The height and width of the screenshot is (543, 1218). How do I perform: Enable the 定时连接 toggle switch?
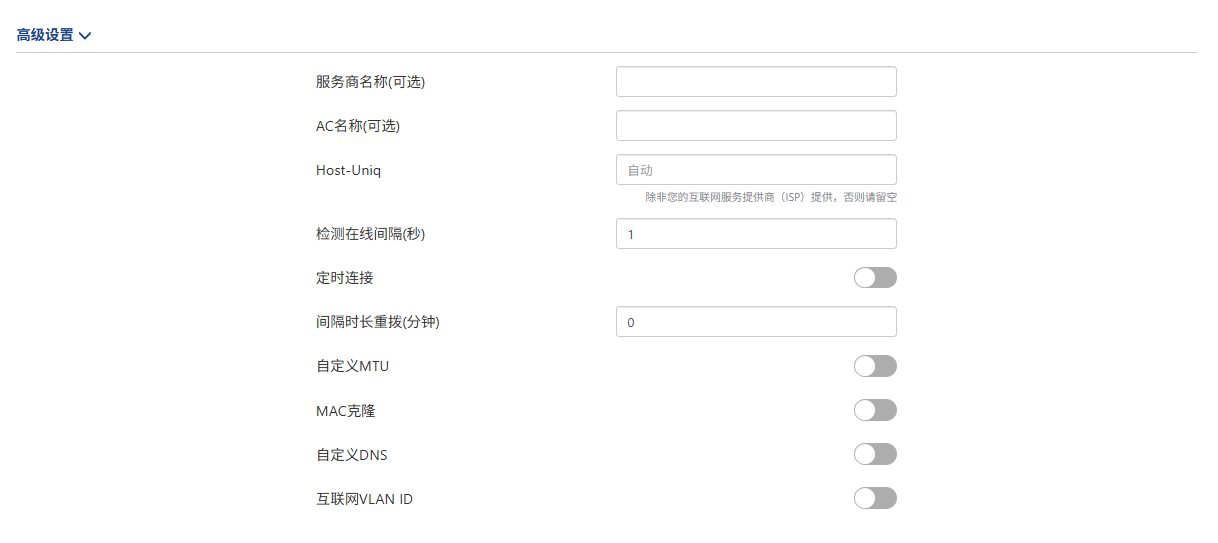[875, 278]
